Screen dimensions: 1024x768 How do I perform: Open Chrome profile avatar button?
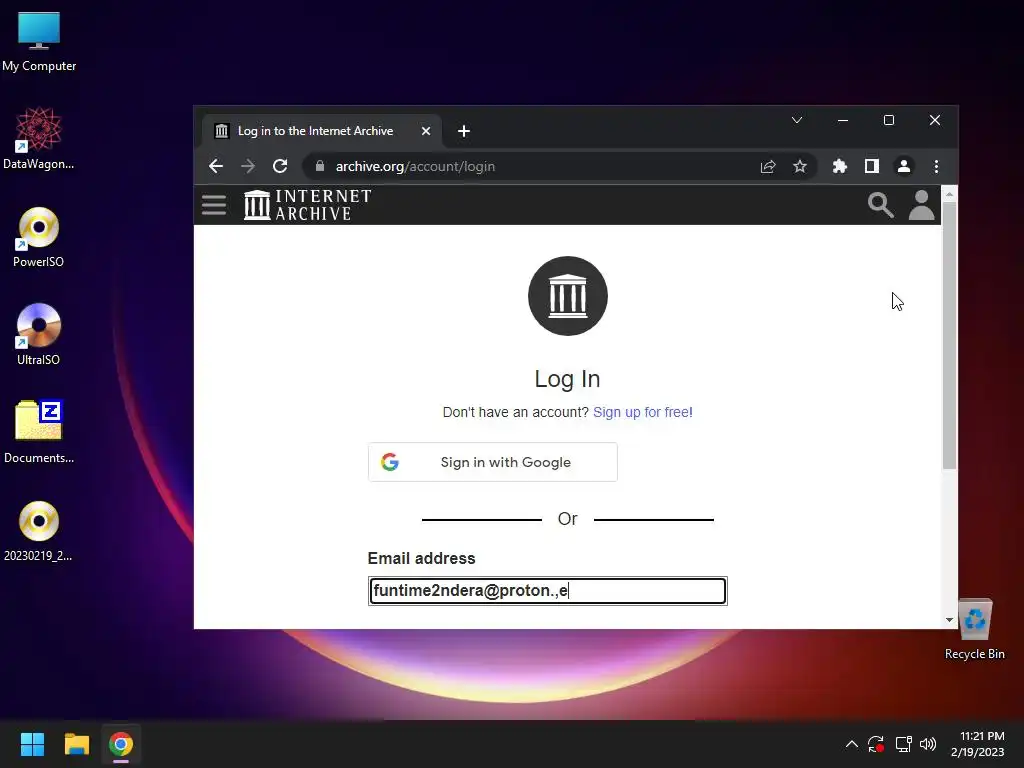(904, 167)
